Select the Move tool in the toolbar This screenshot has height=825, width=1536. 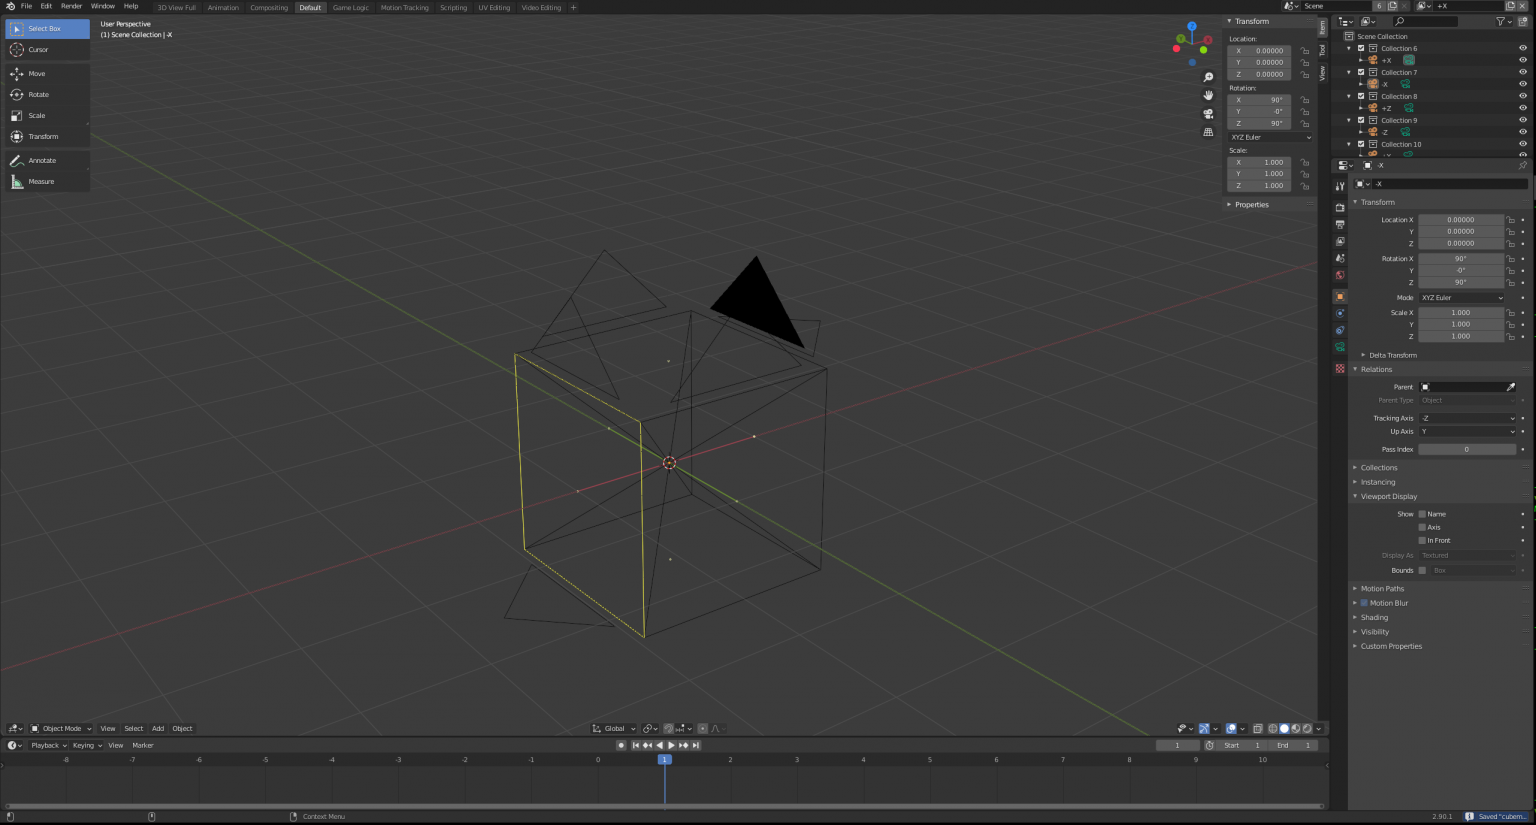click(35, 72)
